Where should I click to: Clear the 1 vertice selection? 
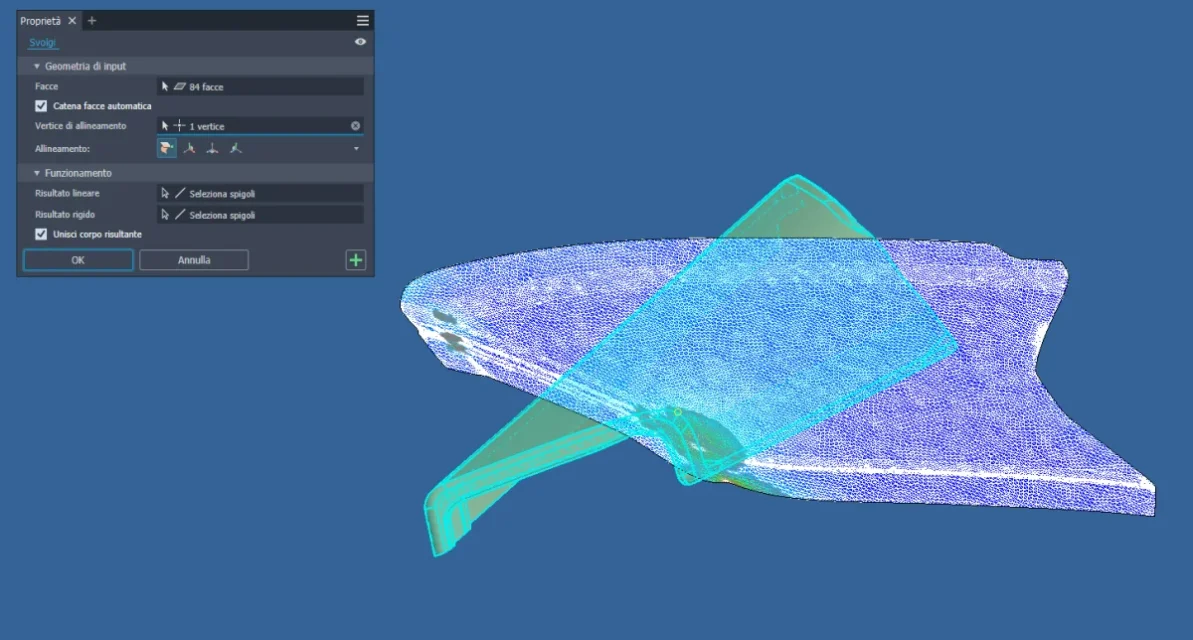point(355,126)
